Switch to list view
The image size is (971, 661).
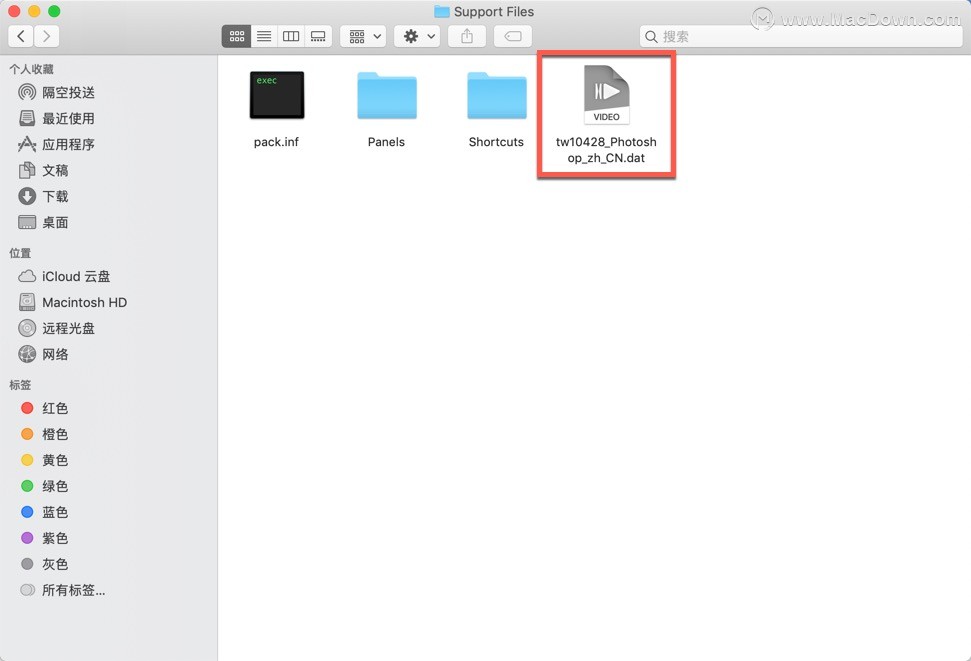pos(264,37)
